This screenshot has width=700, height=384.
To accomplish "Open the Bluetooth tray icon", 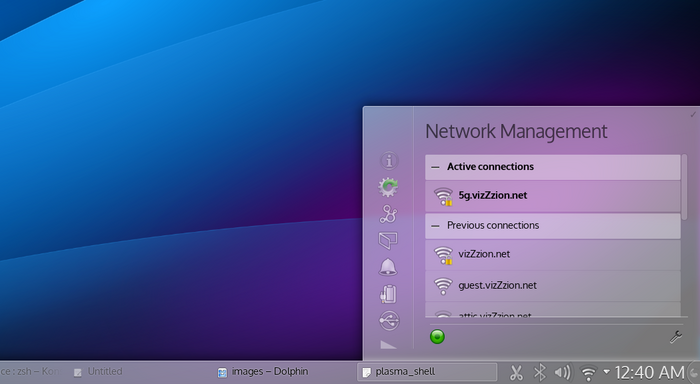I will click(540, 372).
